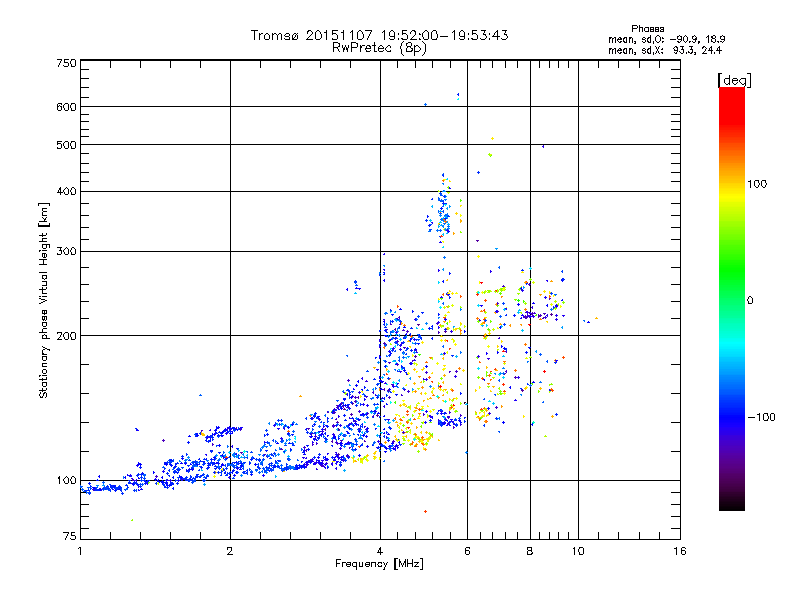
Task: Click the y-axis tick label '300'
Action: click(x=66, y=252)
